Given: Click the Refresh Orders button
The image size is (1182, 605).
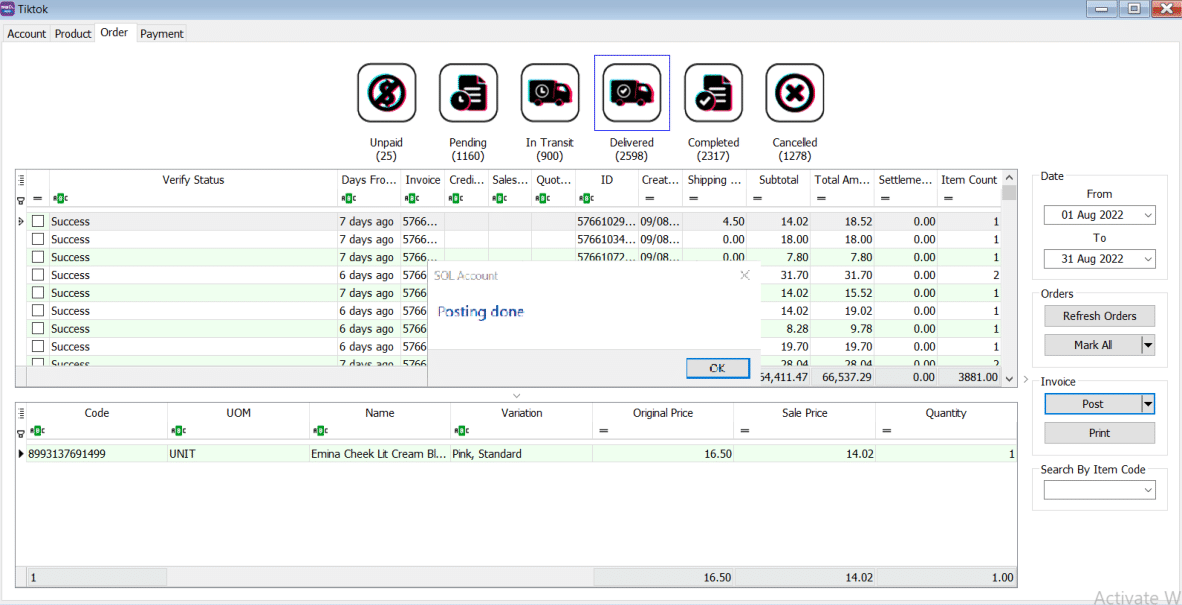Looking at the screenshot, I should pyautogui.click(x=1099, y=316).
